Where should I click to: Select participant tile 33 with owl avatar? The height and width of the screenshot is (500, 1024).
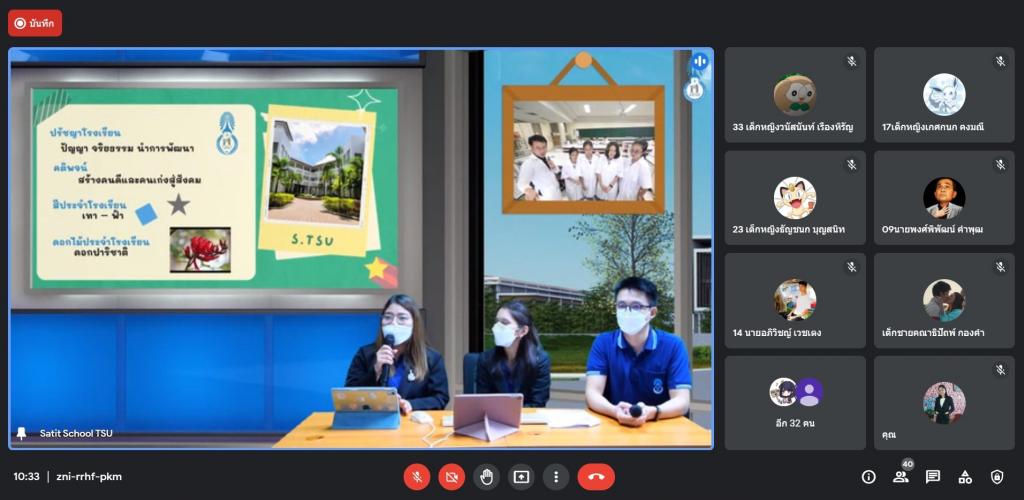[x=795, y=95]
